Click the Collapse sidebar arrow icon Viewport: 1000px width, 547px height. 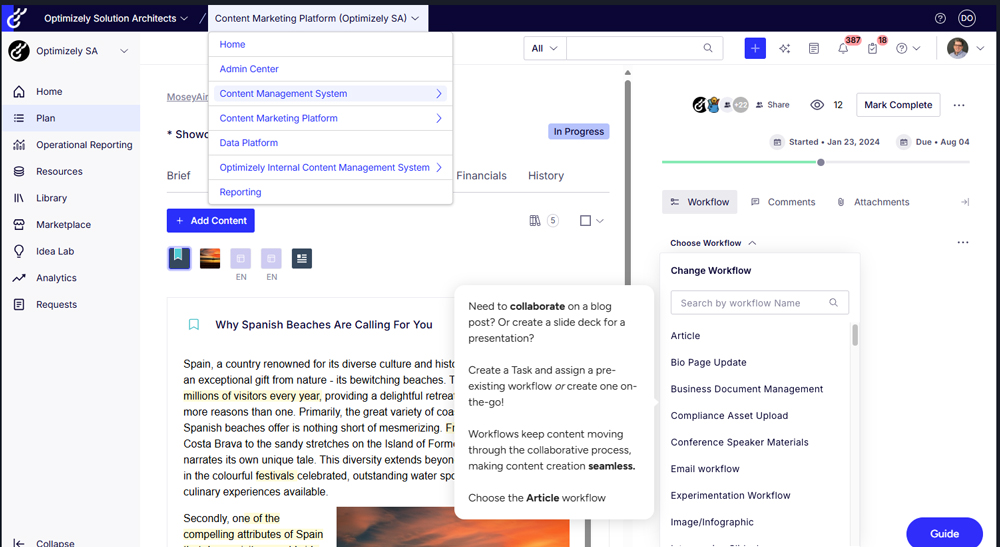(x=19, y=543)
